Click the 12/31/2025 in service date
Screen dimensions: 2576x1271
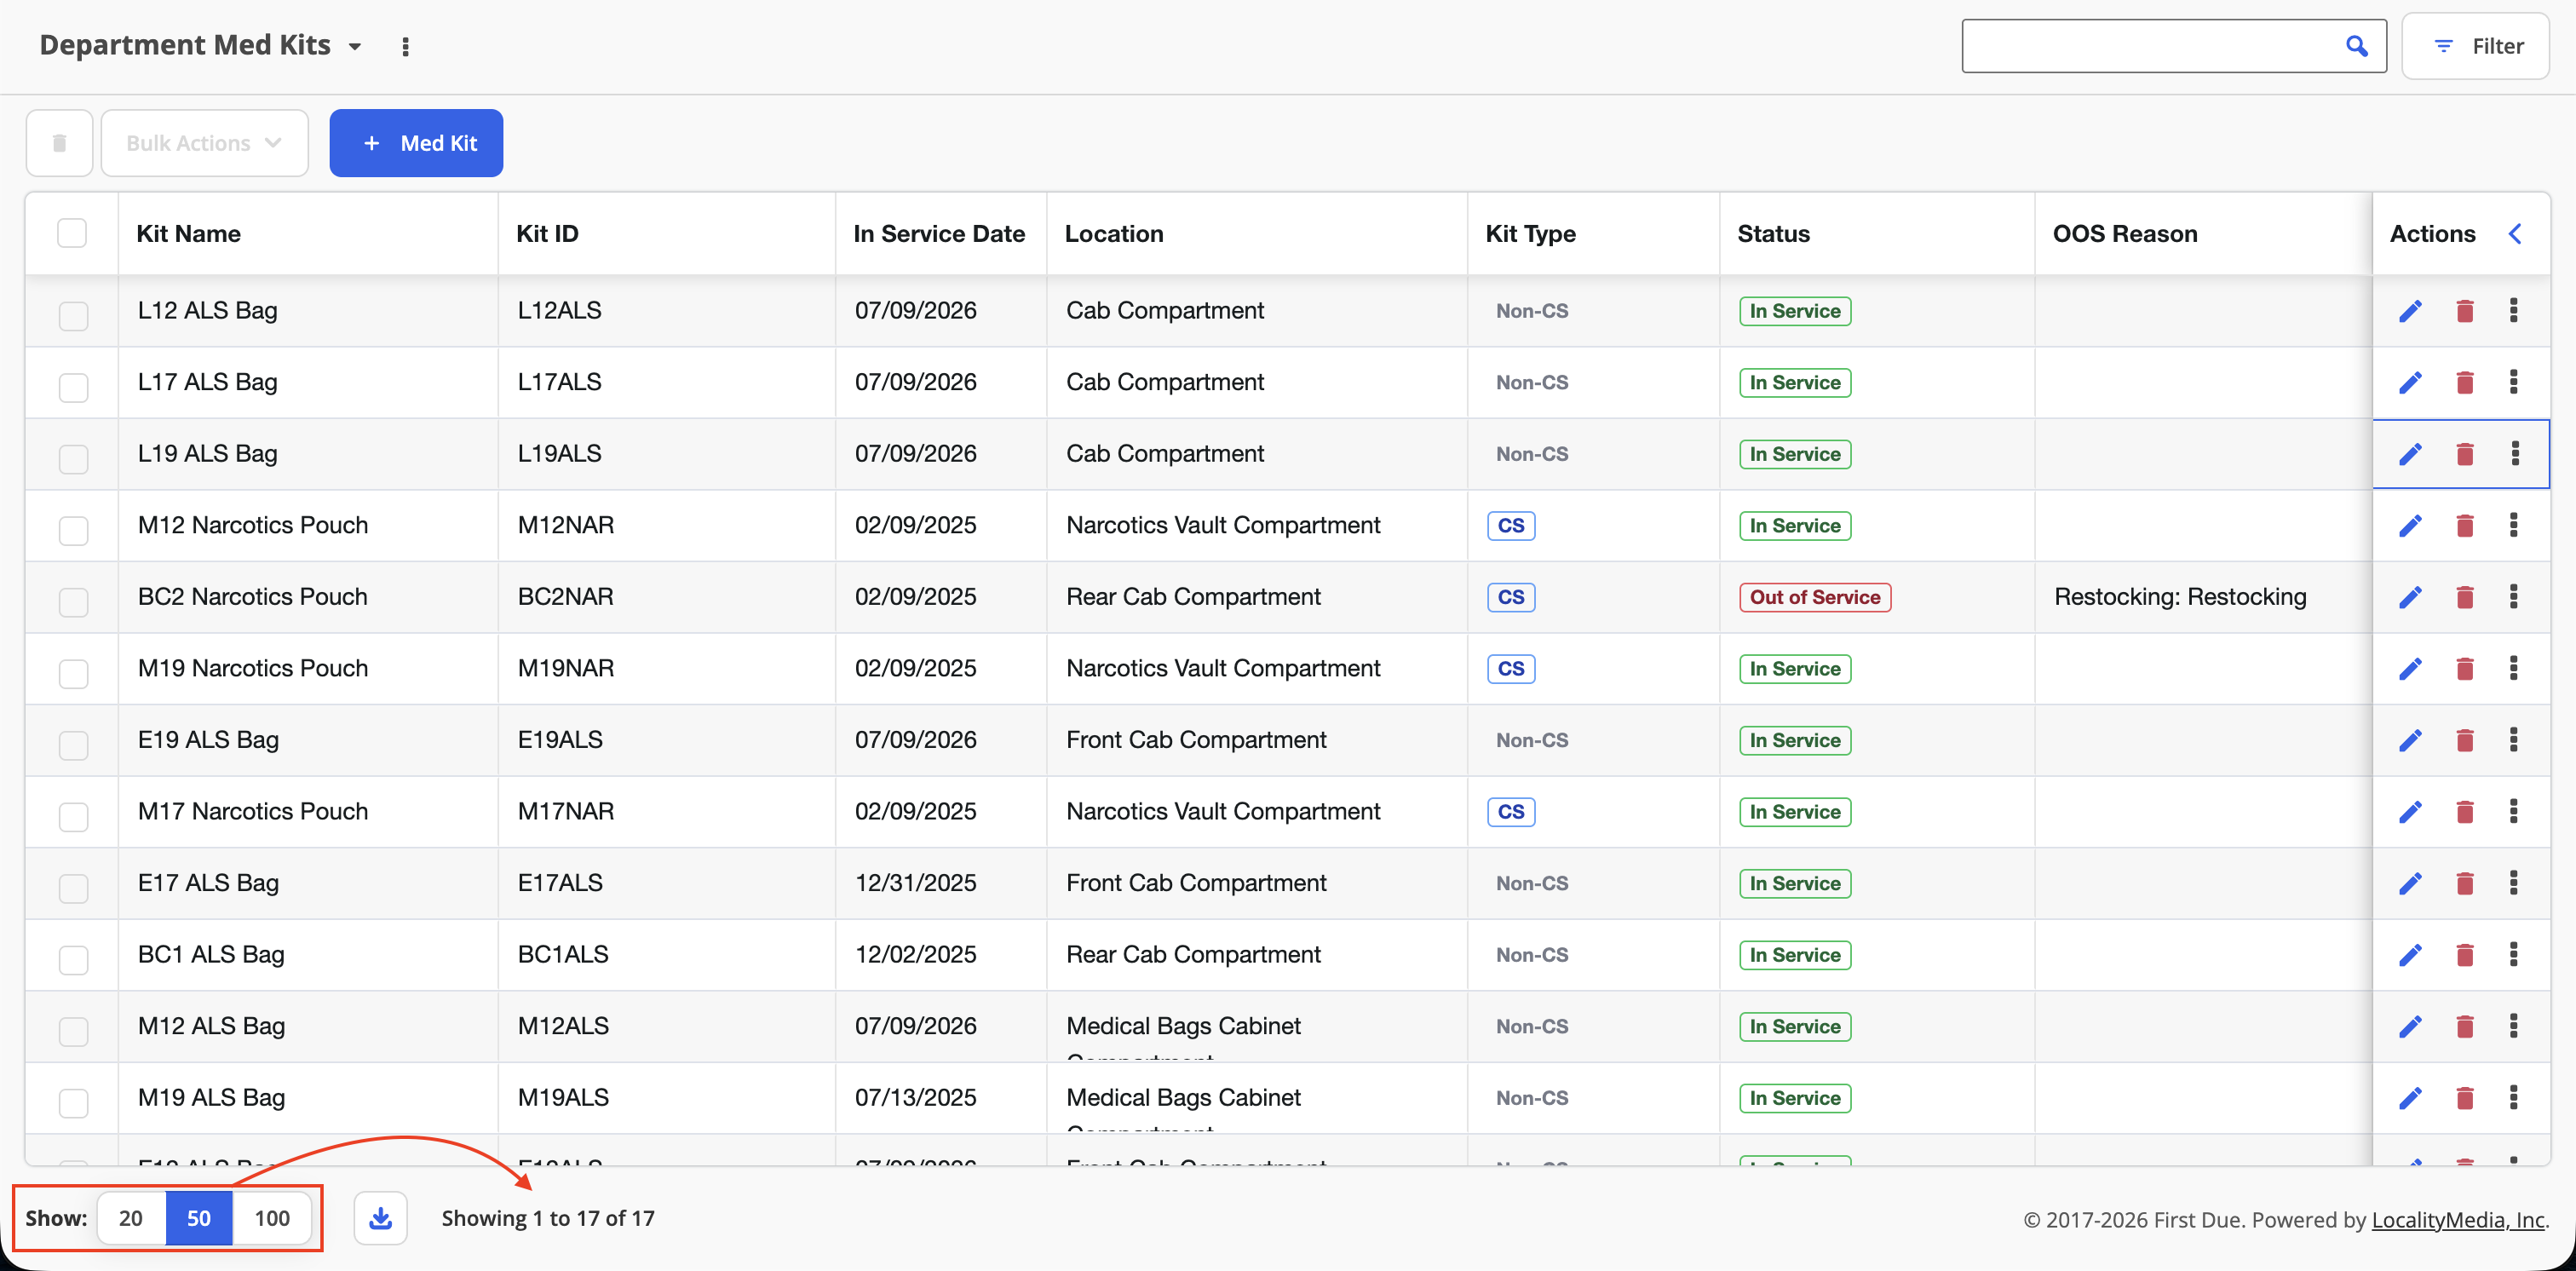coord(915,883)
